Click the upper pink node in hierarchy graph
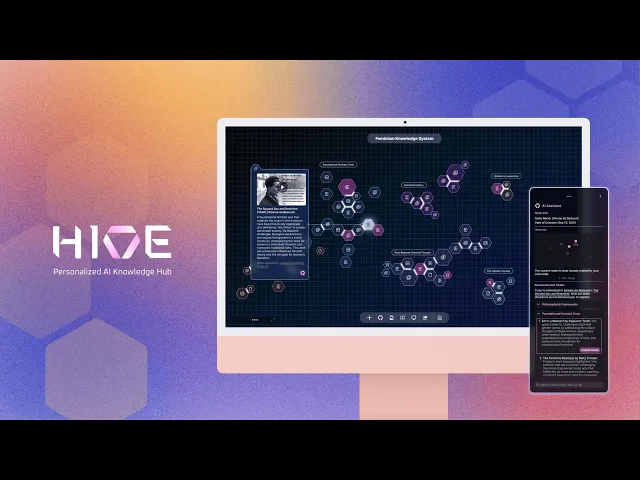Screen dimensions: 640x480 click(x=576, y=242)
